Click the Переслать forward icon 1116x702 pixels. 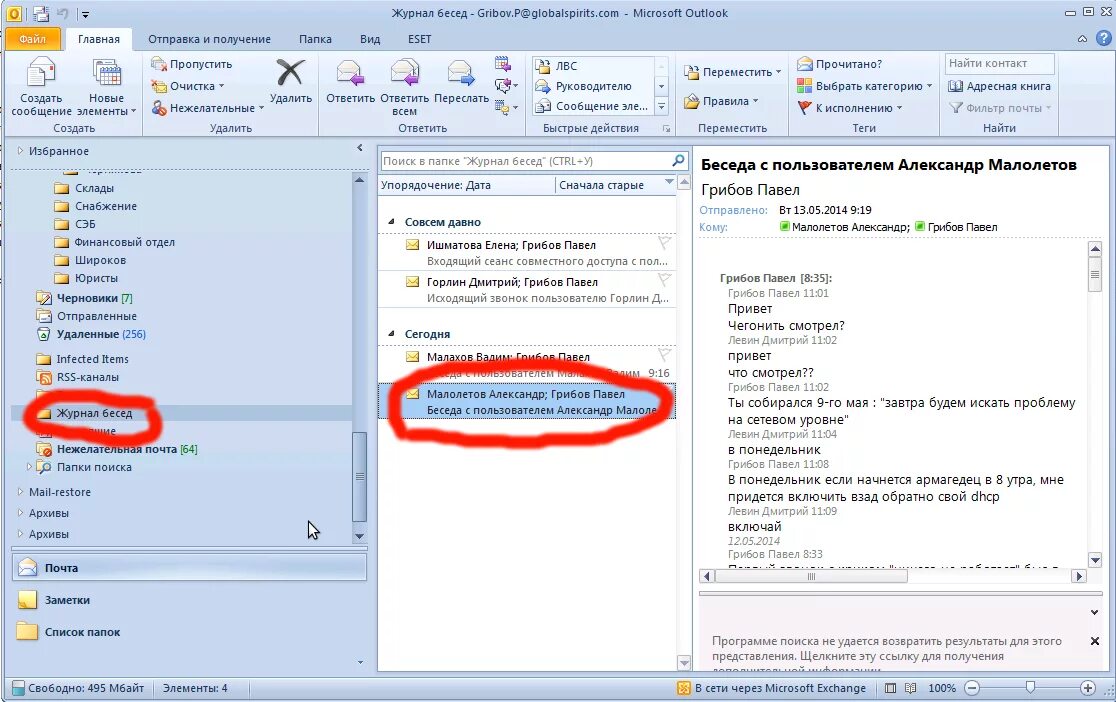[x=460, y=73]
